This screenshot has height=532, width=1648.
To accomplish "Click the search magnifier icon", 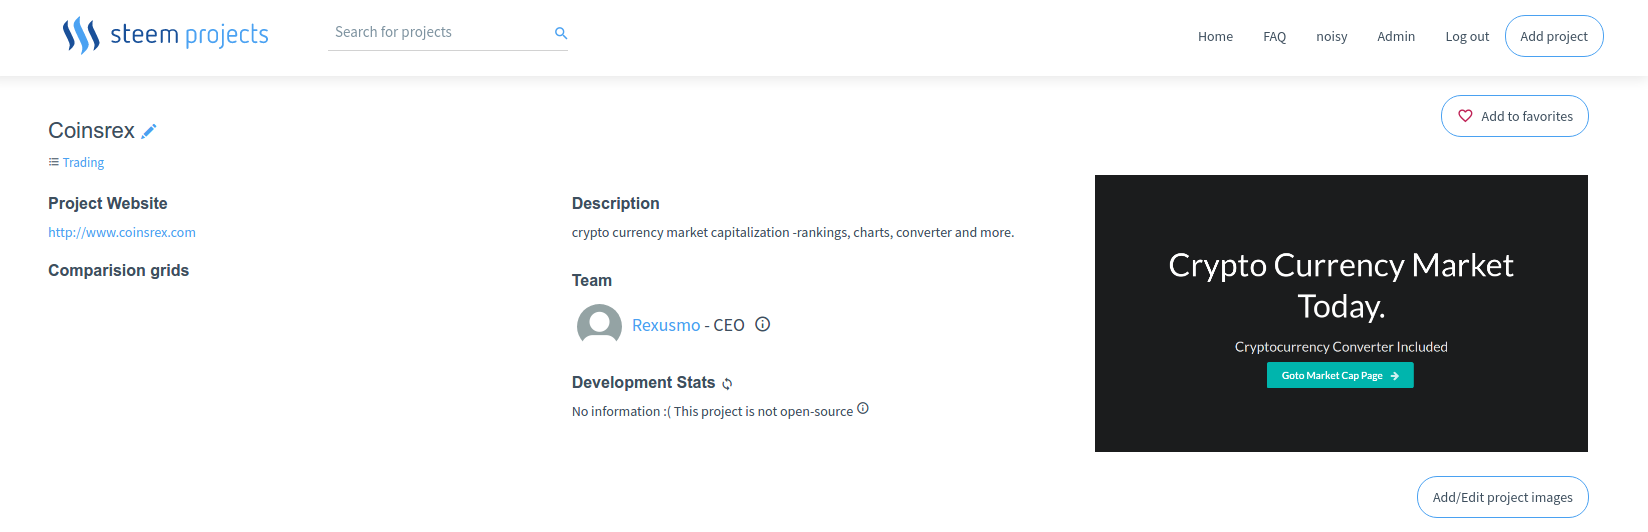I will (x=561, y=33).
